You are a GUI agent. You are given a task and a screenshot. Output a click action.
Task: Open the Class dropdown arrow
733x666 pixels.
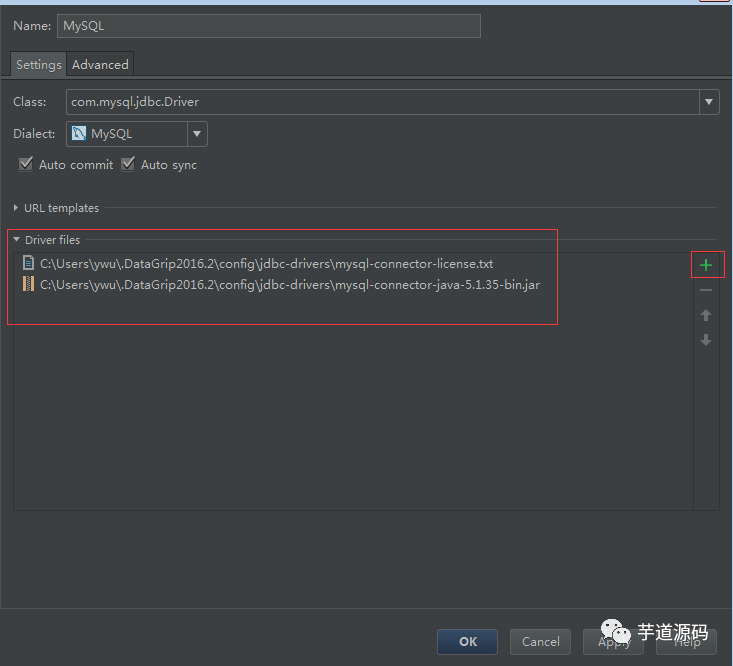[709, 102]
